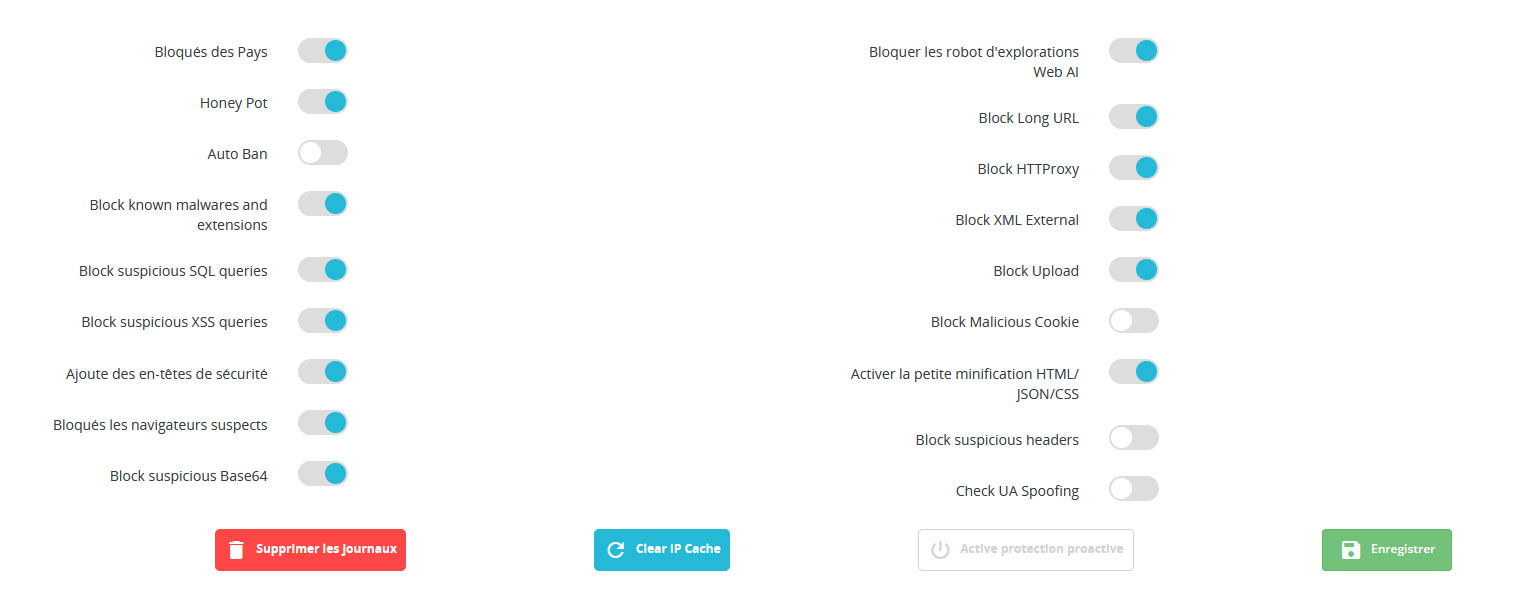
Task: Turn off the Honey Pot switch
Action: coord(323,102)
